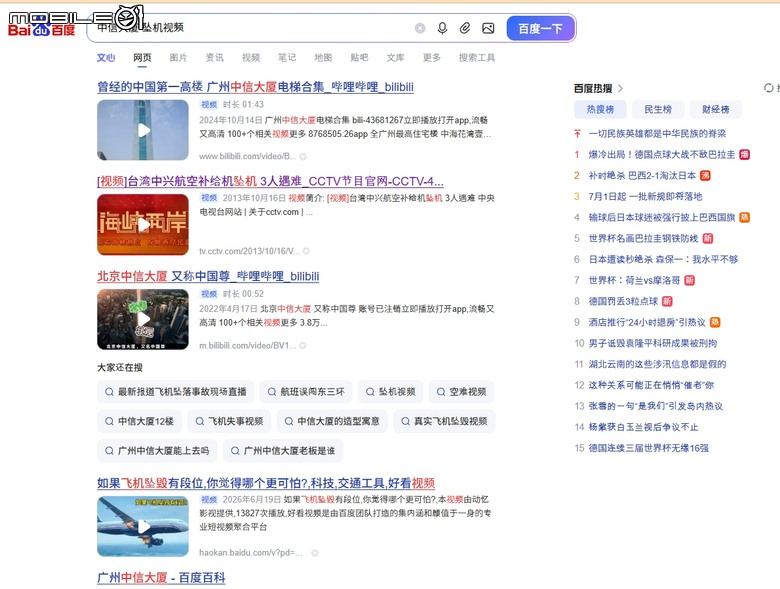Open the 笔记 tab
The image size is (780, 589).
(287, 58)
